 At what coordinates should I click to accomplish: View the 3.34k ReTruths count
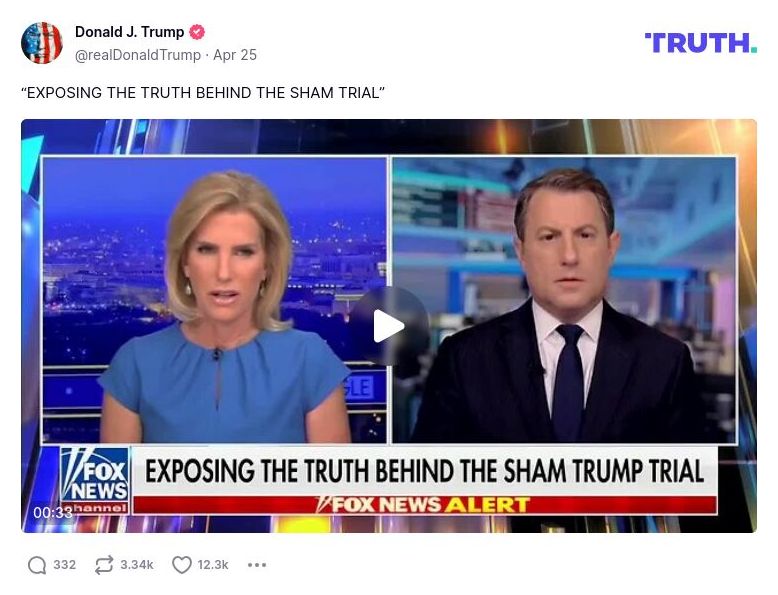click(137, 565)
